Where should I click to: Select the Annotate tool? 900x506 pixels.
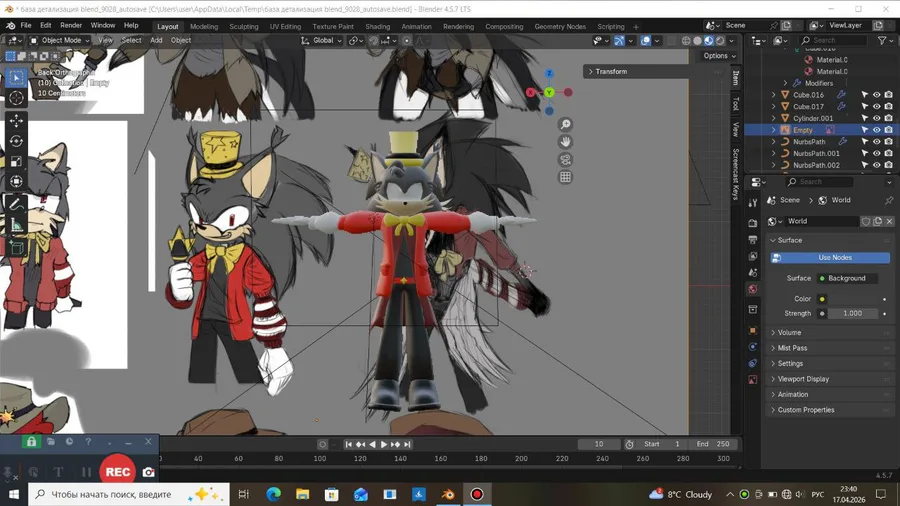point(16,204)
